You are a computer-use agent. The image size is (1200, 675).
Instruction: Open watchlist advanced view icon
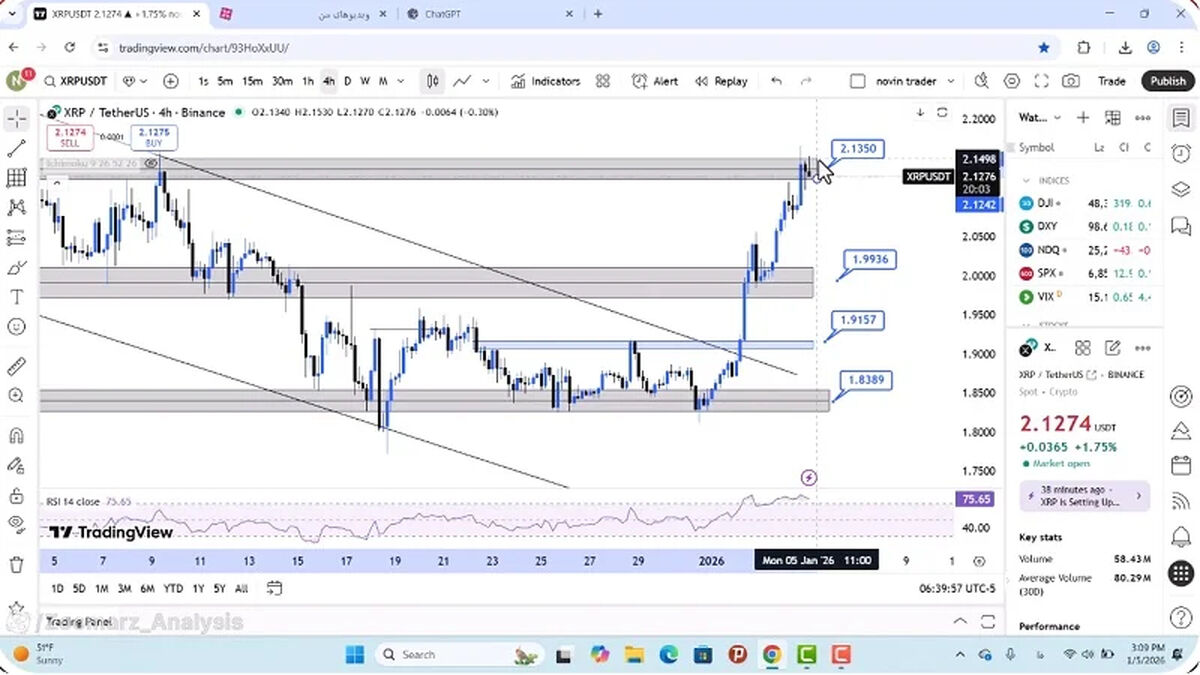(1113, 117)
